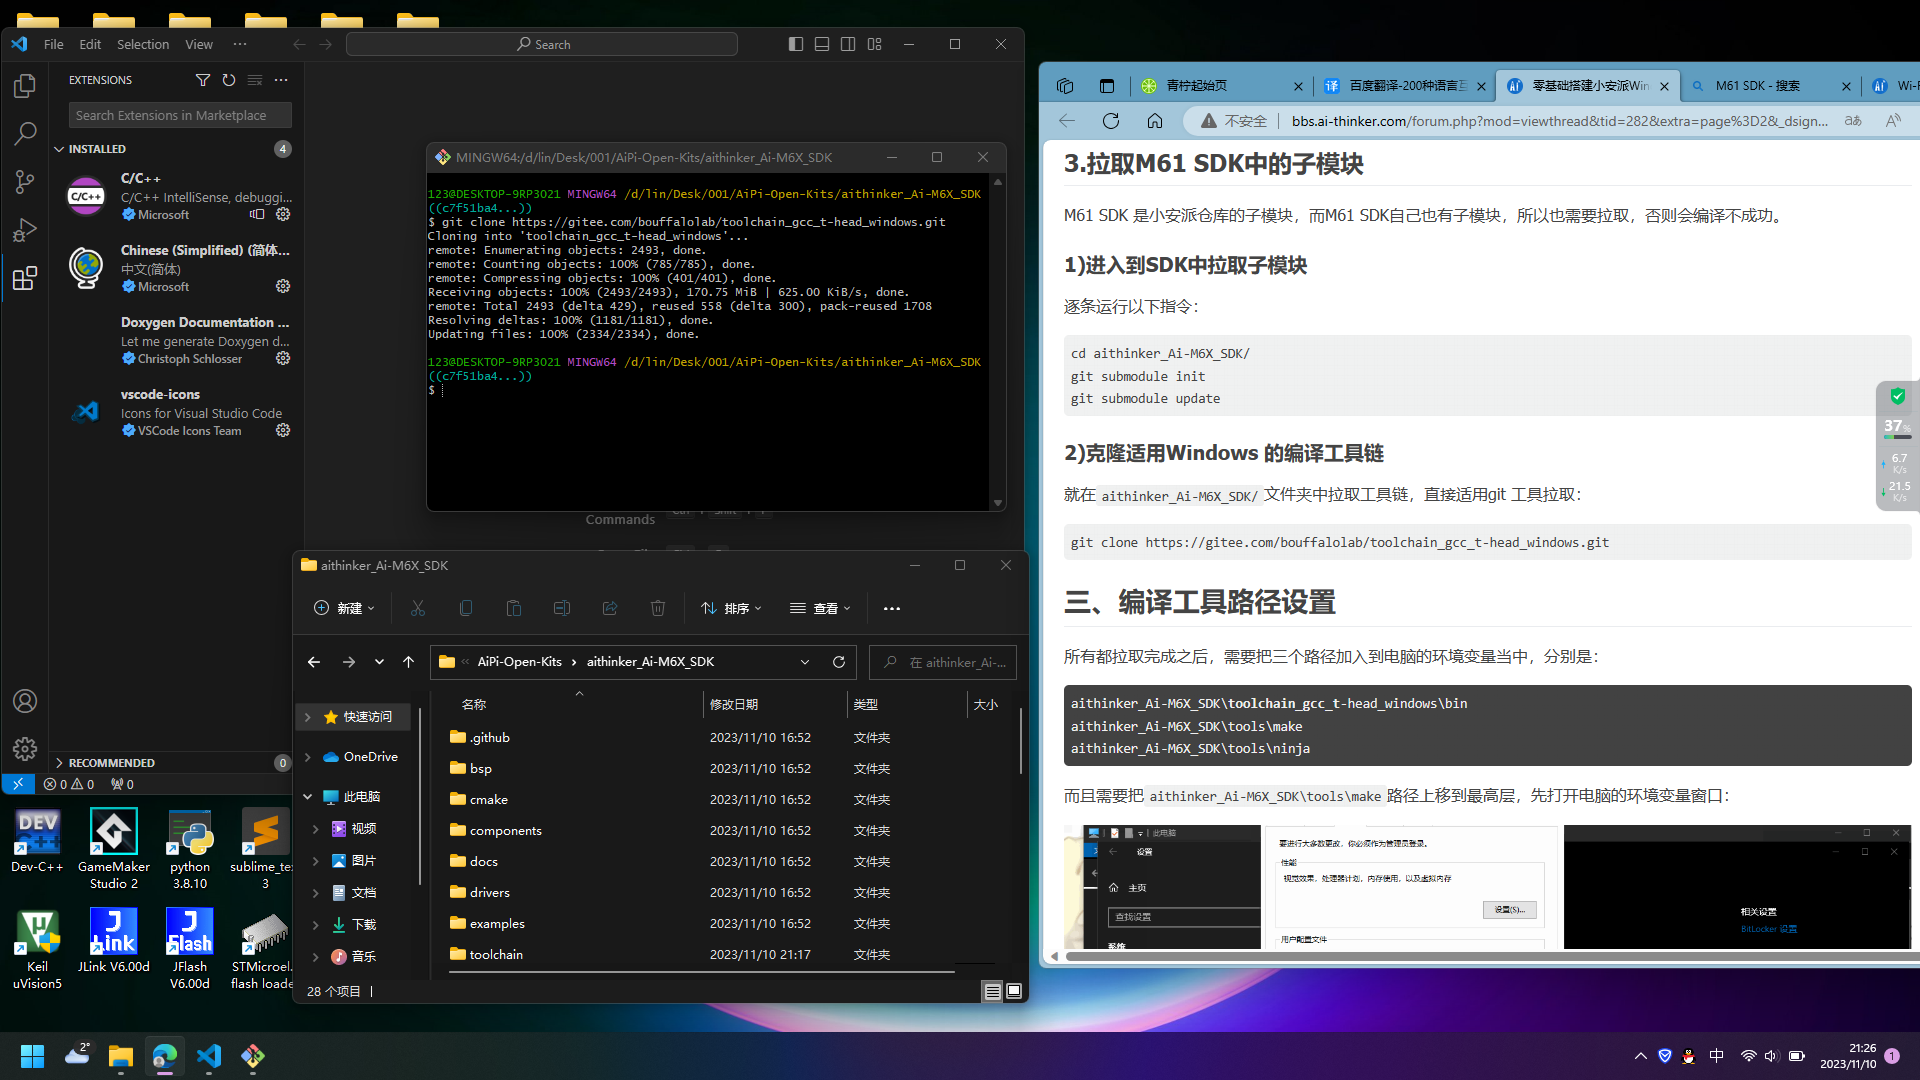Click AiPi-Open-Kits in the address breadcrumb

[519, 662]
